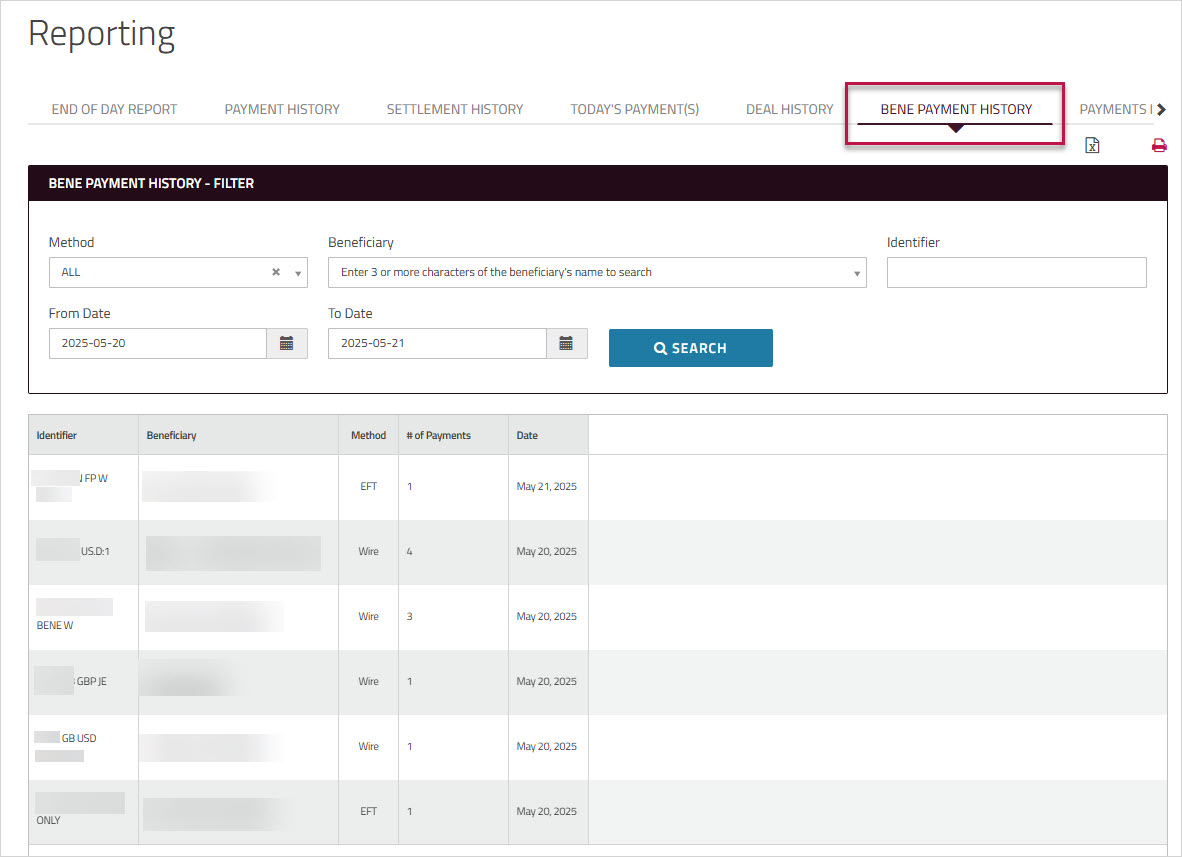The width and height of the screenshot is (1182, 857).
Task: Print the Bene Payment History report
Action: [x=1159, y=145]
